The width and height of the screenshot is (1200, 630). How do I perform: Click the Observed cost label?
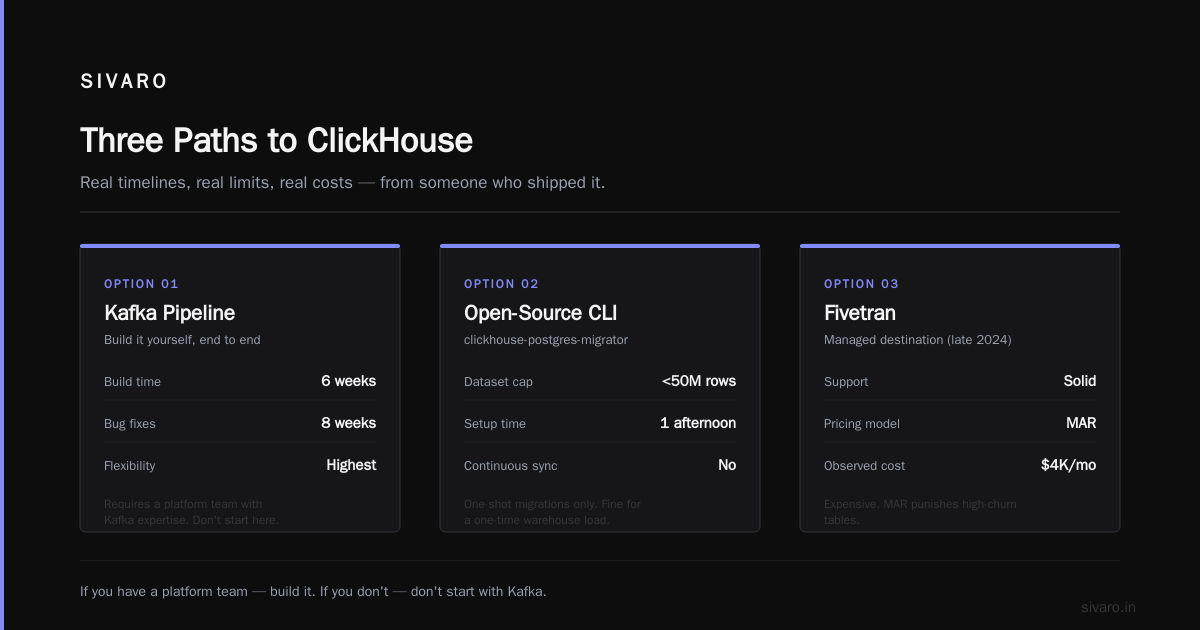(x=864, y=466)
